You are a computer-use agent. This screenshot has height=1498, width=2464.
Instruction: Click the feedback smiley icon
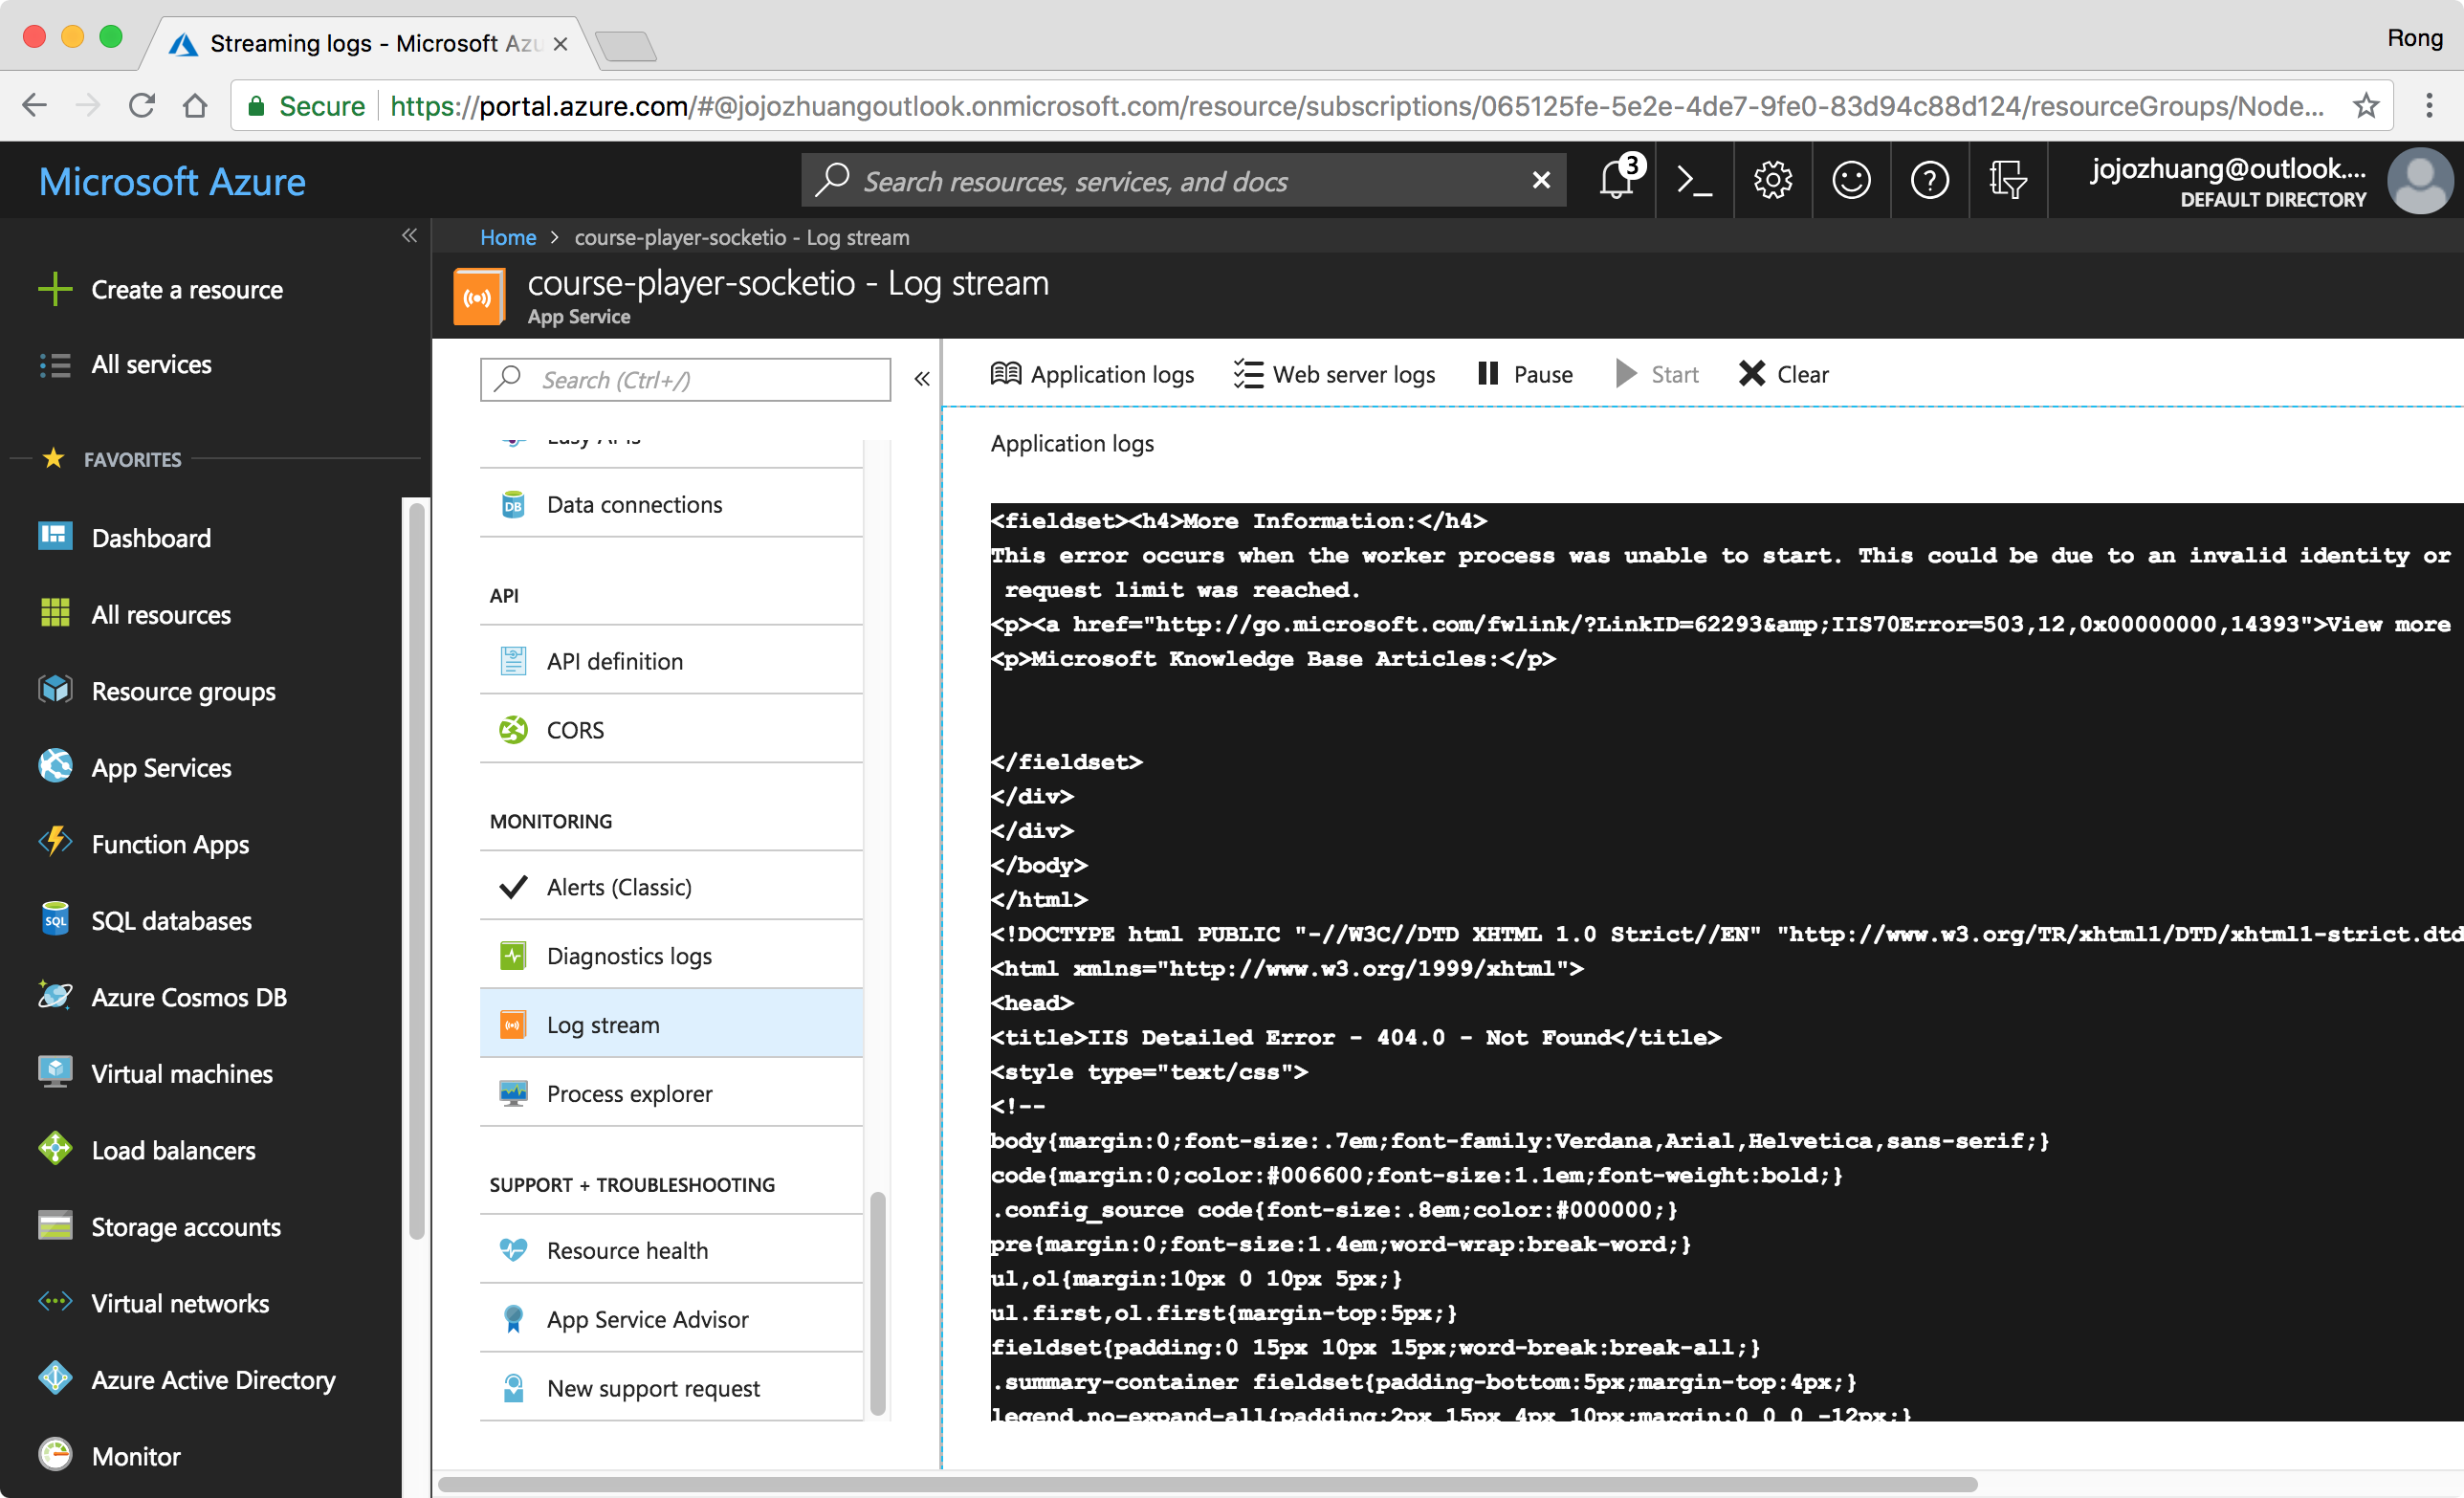[1851, 180]
